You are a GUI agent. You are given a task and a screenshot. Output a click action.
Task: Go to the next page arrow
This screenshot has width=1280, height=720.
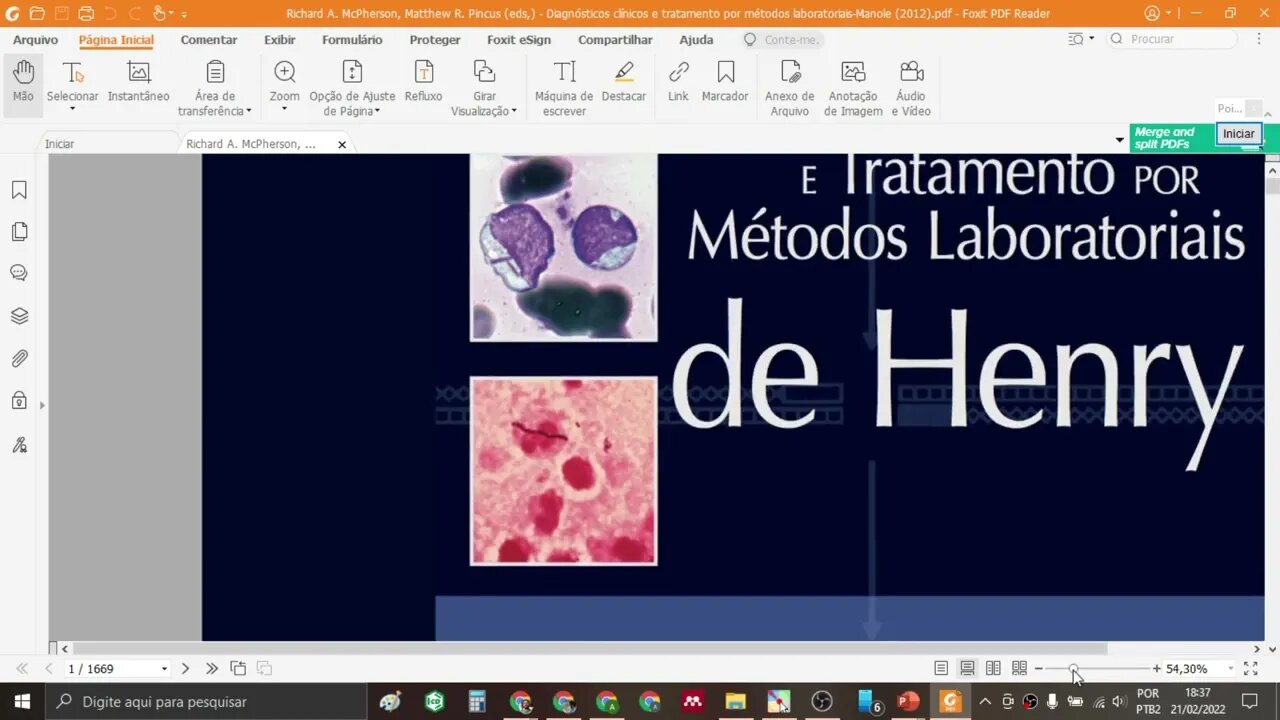(185, 668)
